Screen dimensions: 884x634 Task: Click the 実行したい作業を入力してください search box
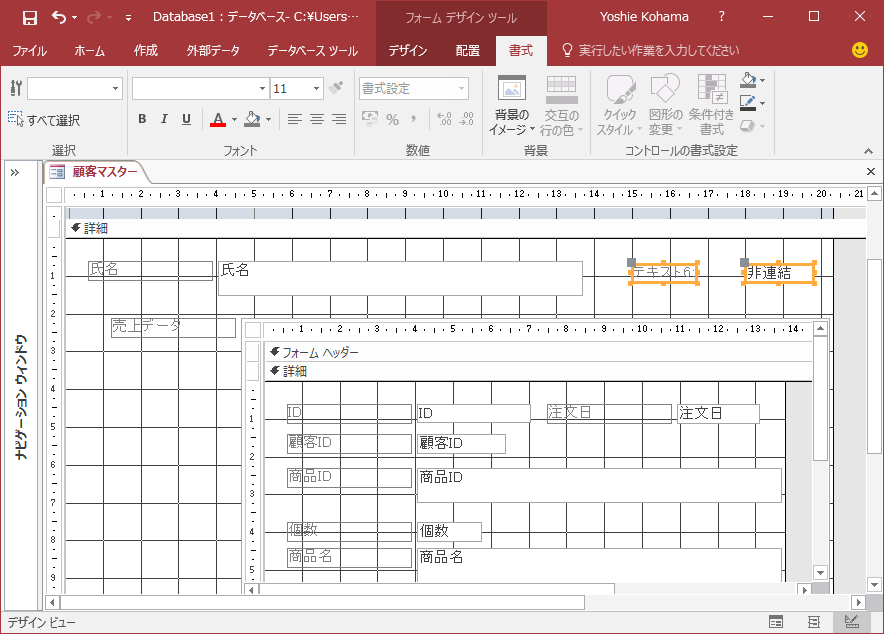click(x=658, y=51)
